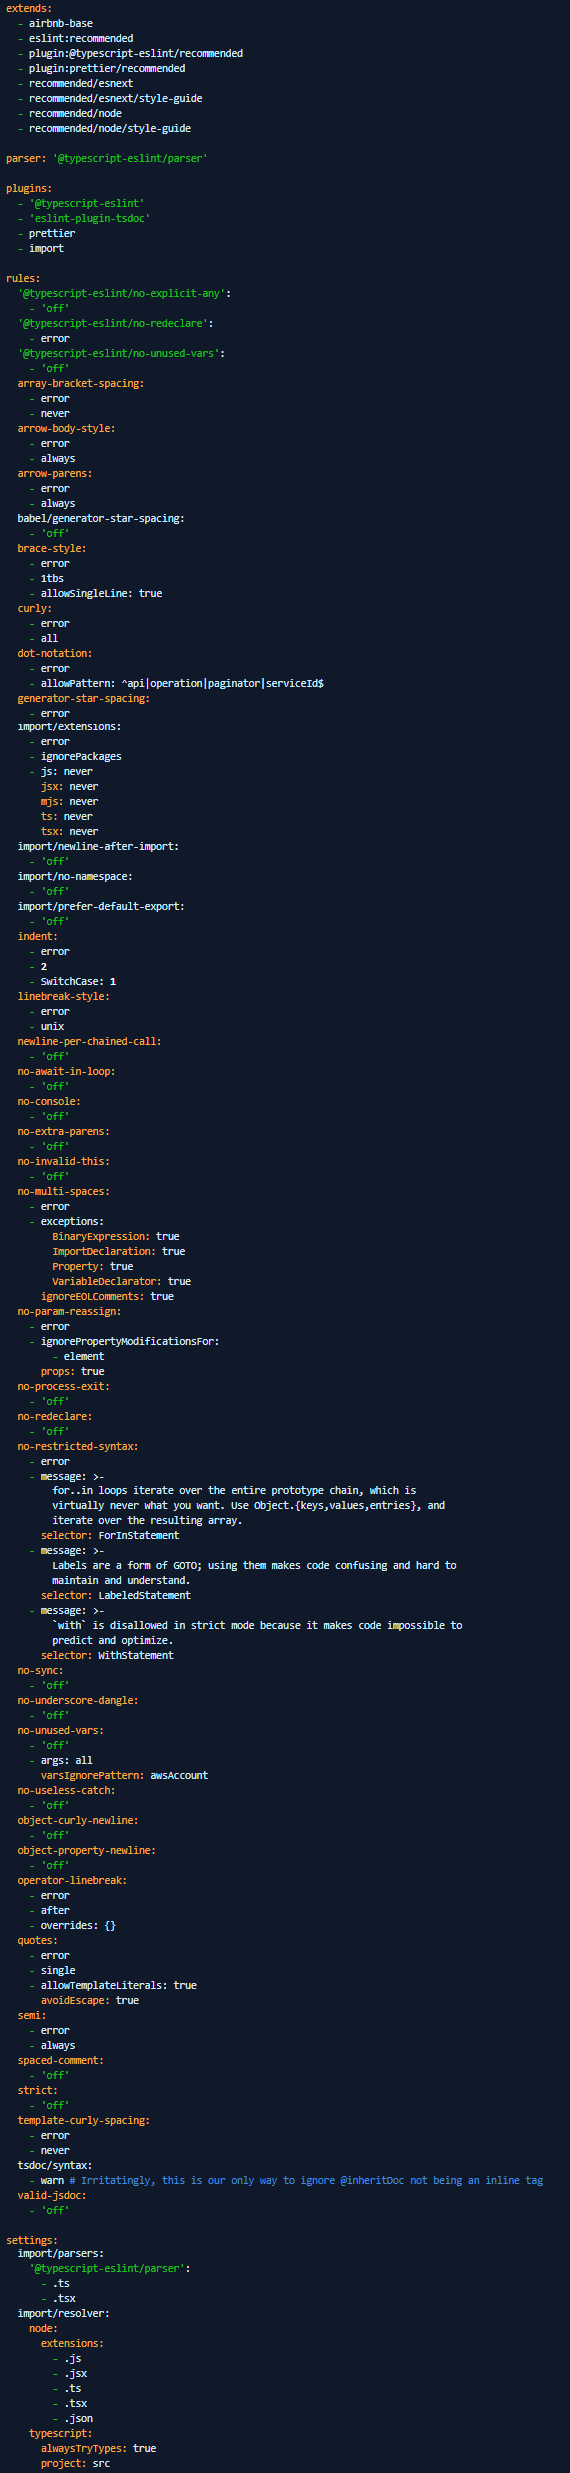This screenshot has height=2473, width=570.
Task: Select the 'airbnb-base' list entry
Action: tap(61, 23)
